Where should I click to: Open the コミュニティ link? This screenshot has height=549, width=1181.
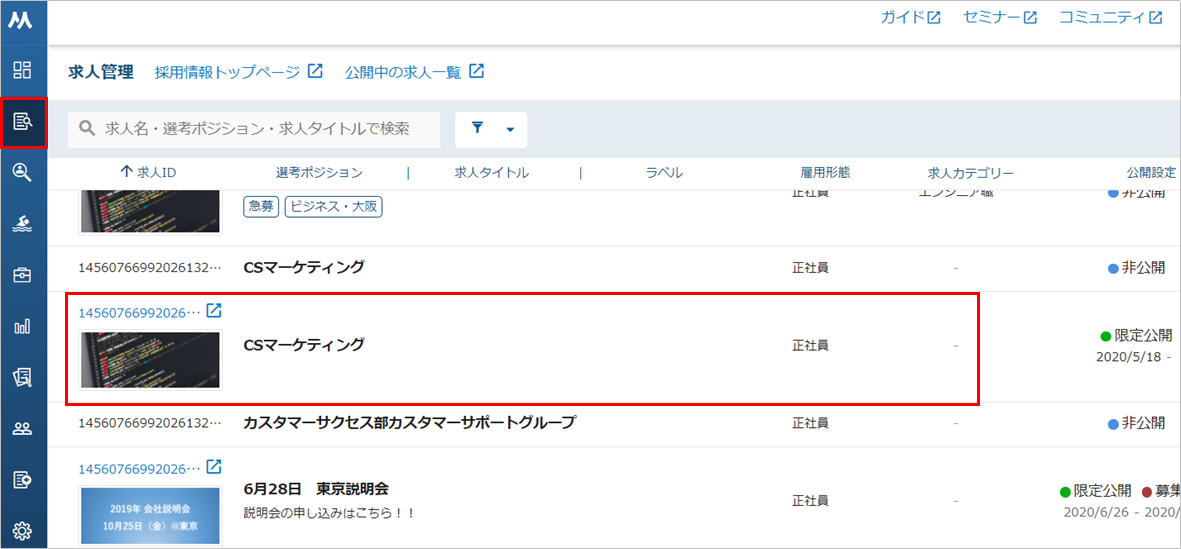tap(1111, 18)
